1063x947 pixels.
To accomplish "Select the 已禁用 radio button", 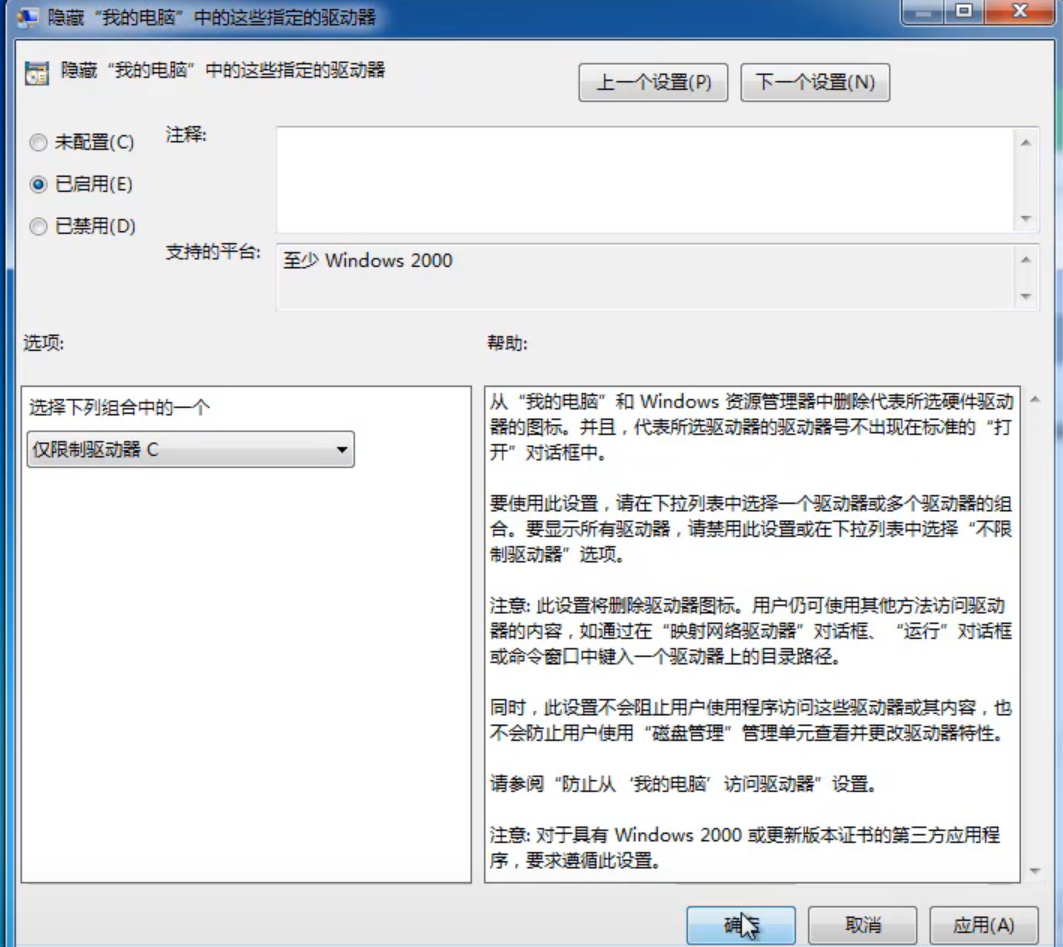I will 39,227.
